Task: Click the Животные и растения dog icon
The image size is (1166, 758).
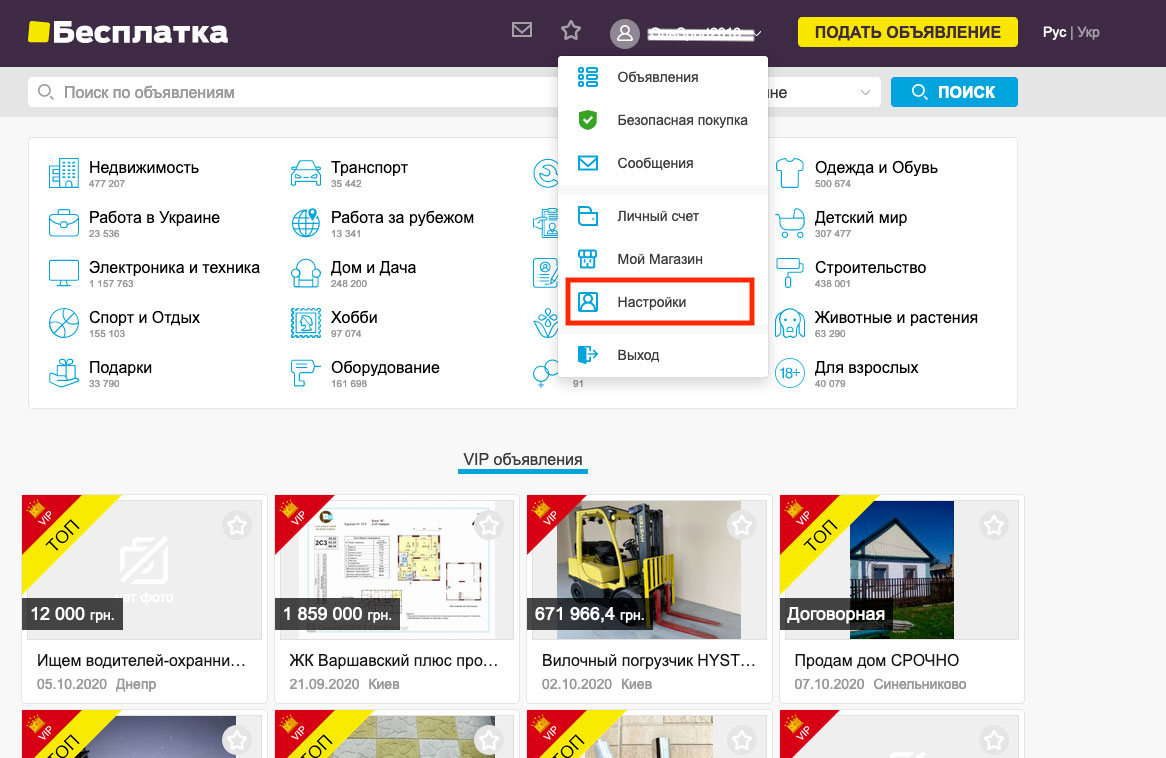Action: 790,323
